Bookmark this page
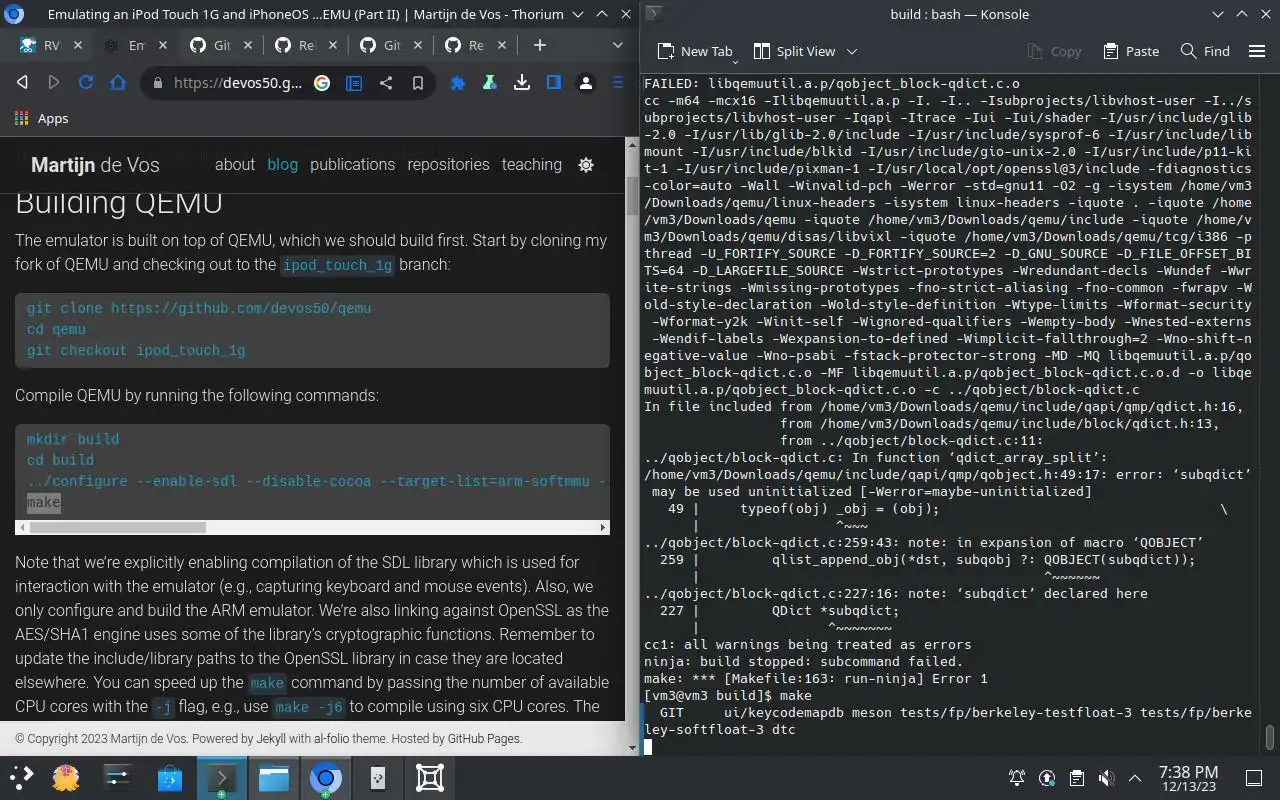This screenshot has height=800, width=1280. pos(418,83)
